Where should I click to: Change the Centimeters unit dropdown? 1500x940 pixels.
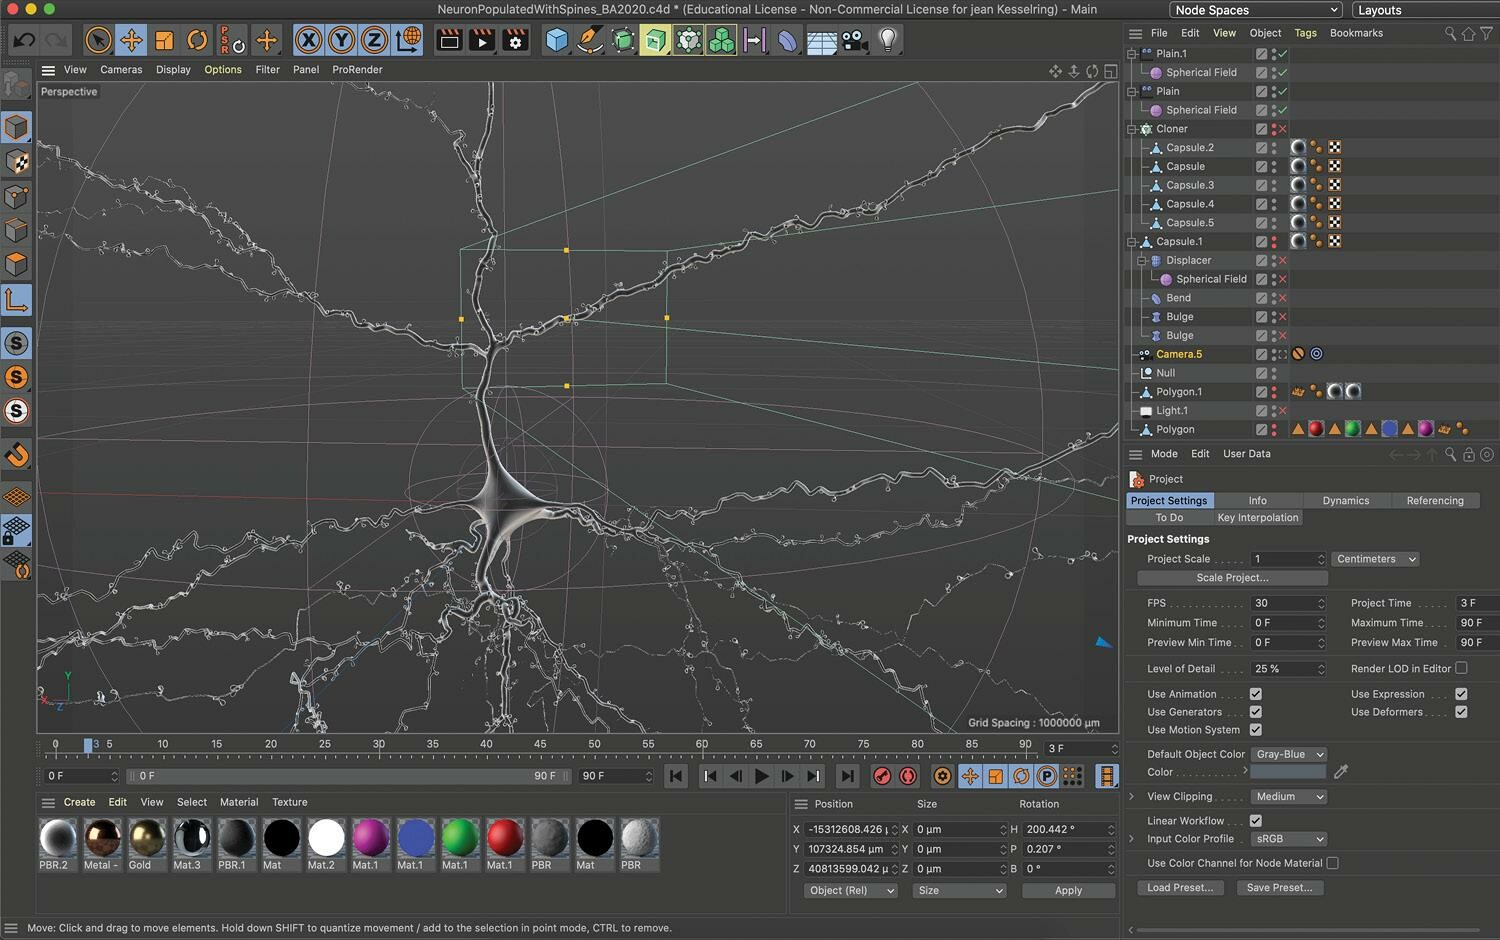tap(1375, 559)
